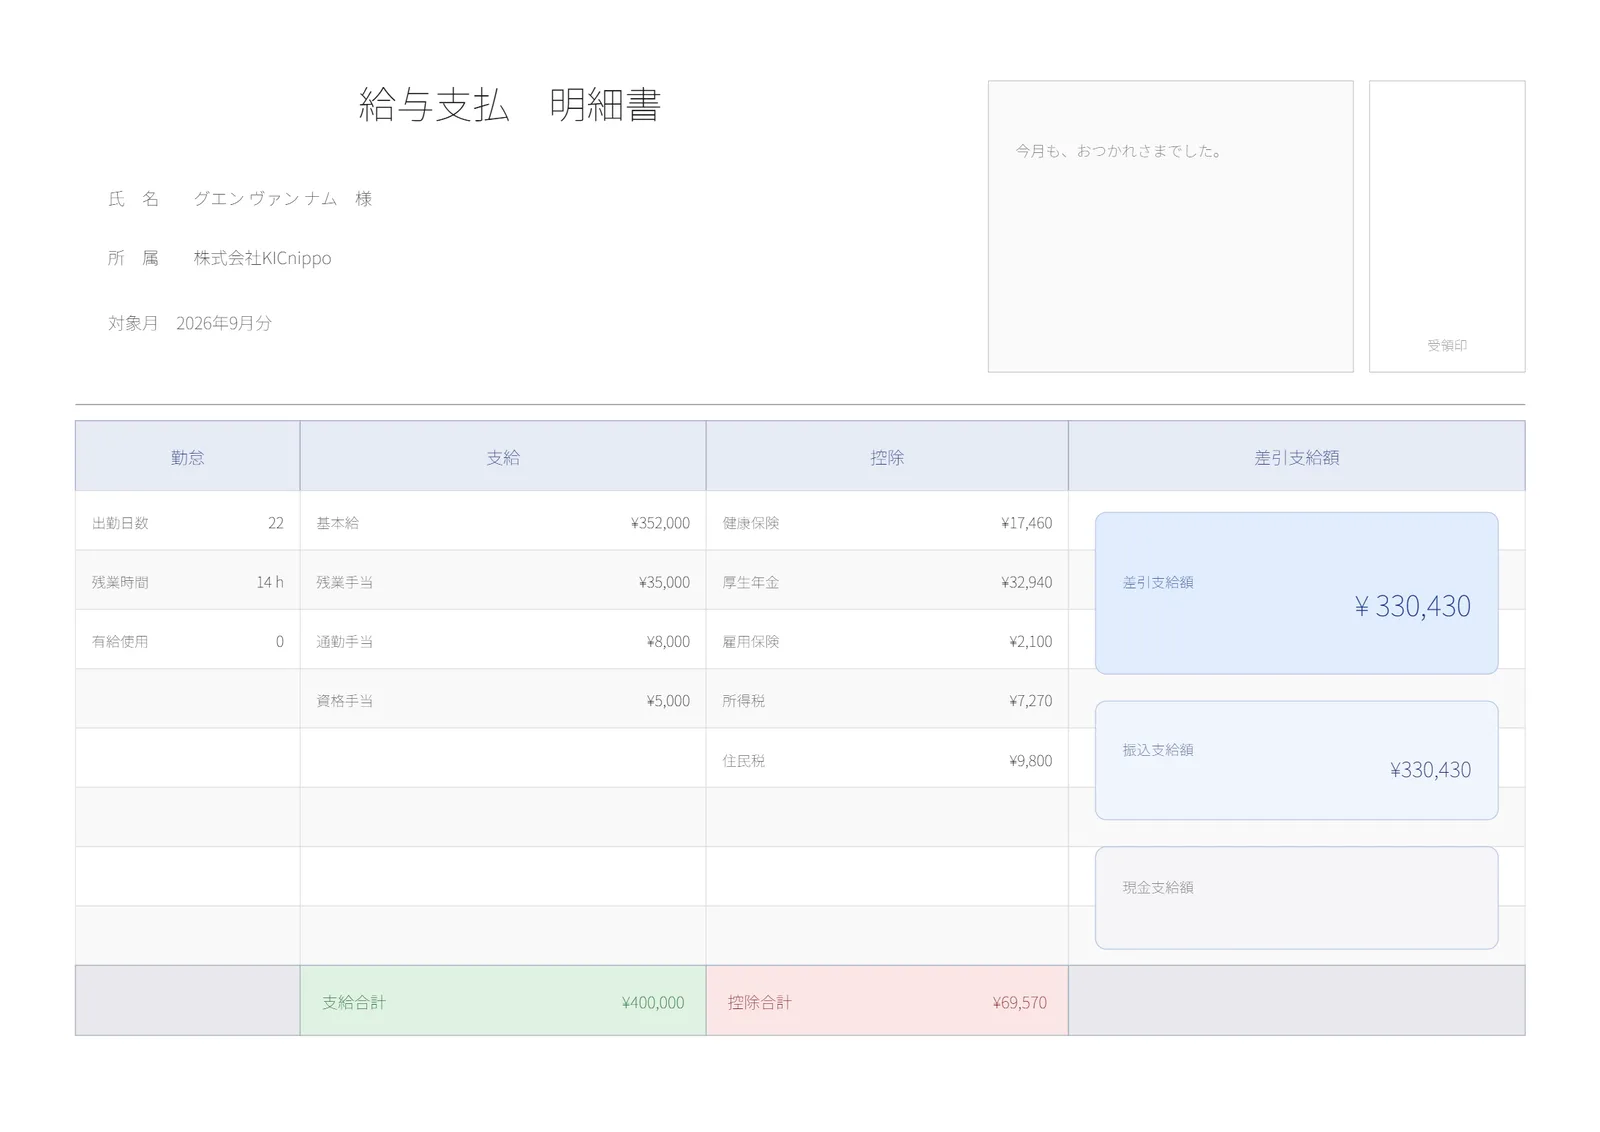This screenshot has height=1132, width=1600.
Task: Click the 健康保険 label
Action: click(751, 523)
